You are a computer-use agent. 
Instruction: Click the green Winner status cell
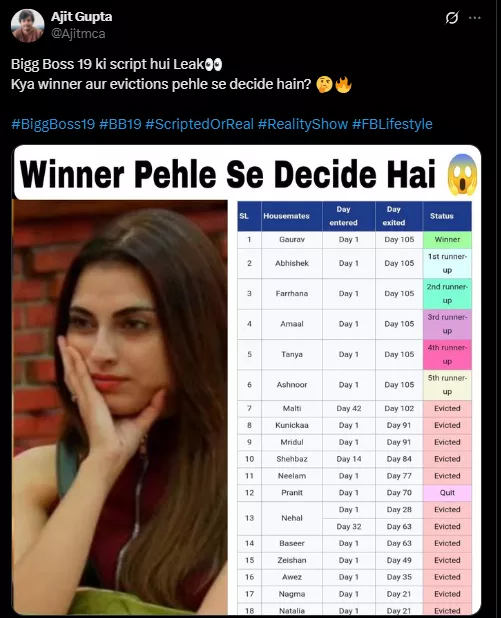[x=447, y=239]
